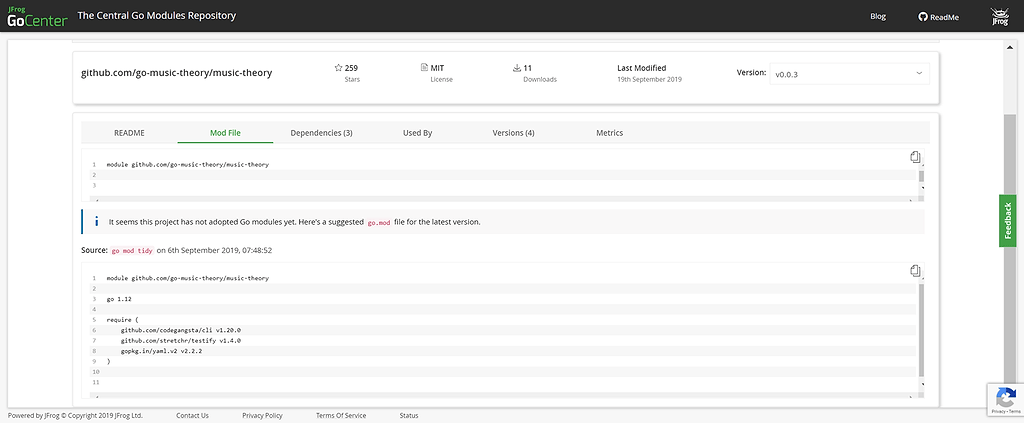Click the Last Modified date text
Viewport: 1024px width, 423px height.
coord(649,79)
